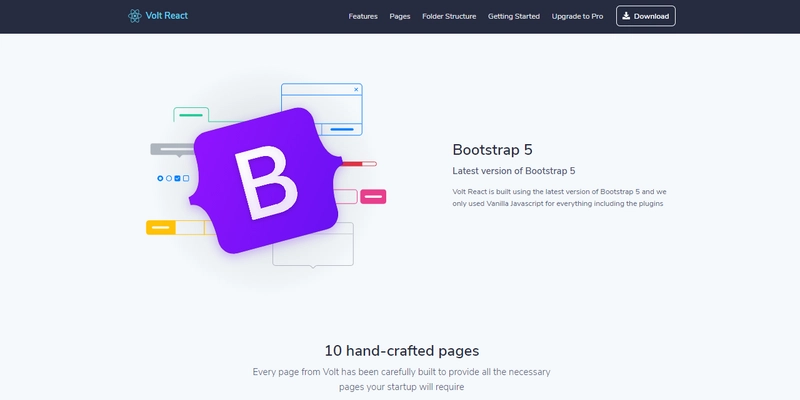Click the pink button in the illustration
800x400 pixels.
pyautogui.click(x=373, y=196)
